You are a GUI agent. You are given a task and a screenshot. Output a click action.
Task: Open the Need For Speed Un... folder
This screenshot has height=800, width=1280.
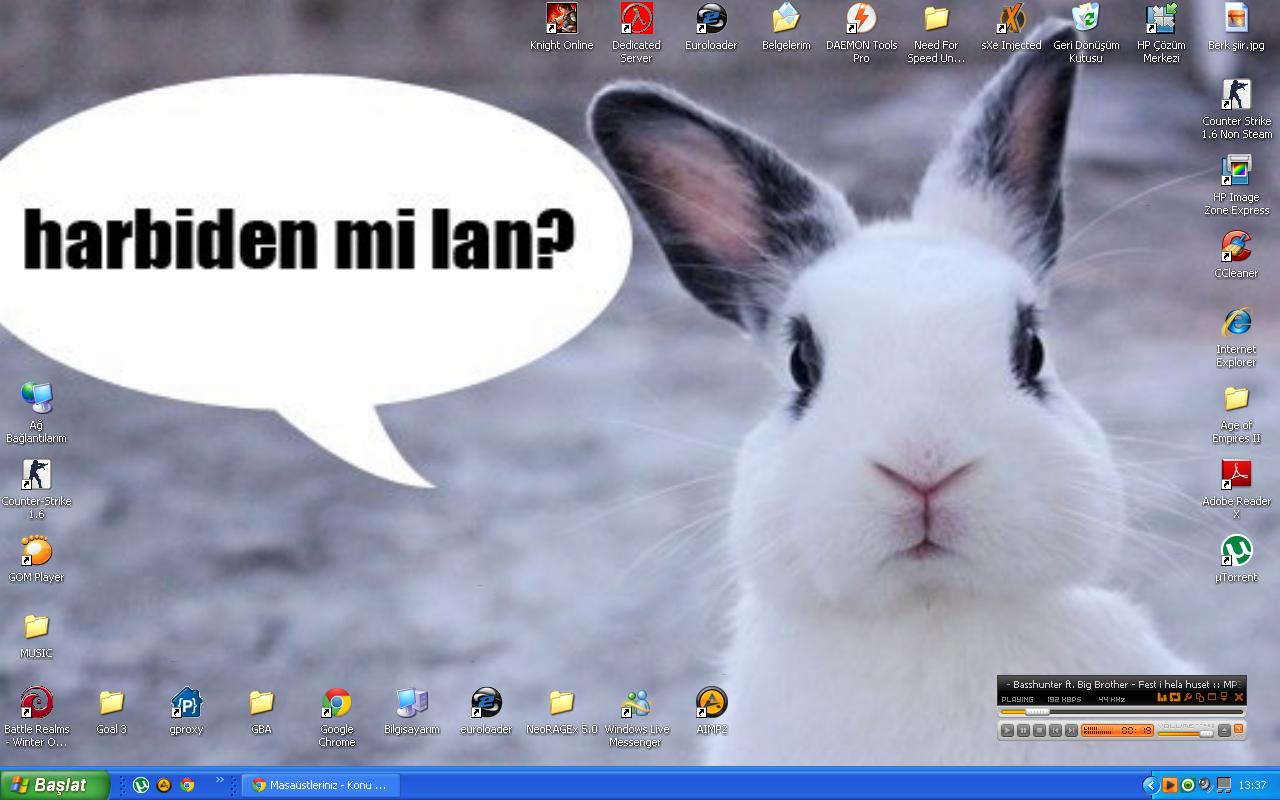(x=936, y=33)
